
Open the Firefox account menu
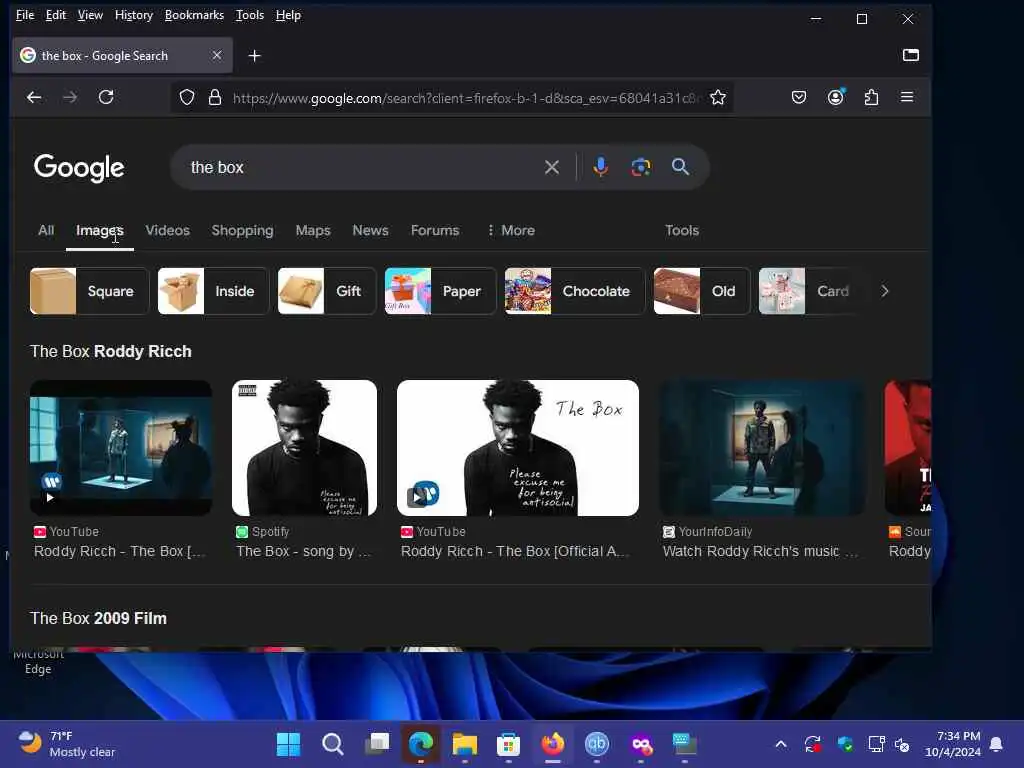click(x=835, y=97)
